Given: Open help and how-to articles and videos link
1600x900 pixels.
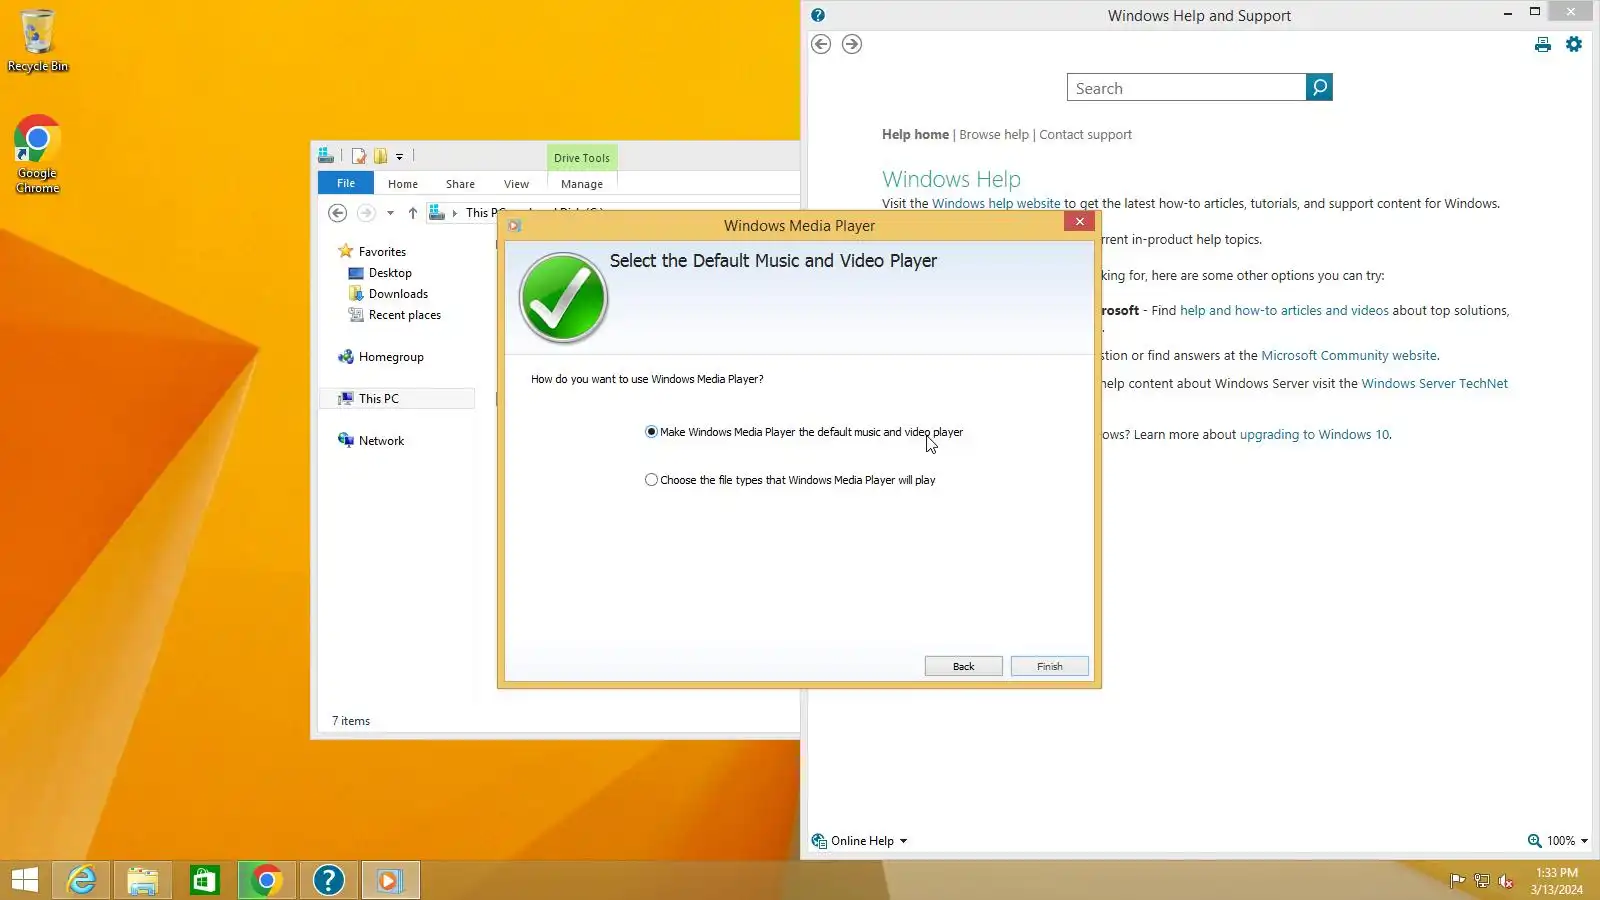Looking at the screenshot, I should pyautogui.click(x=1284, y=311).
